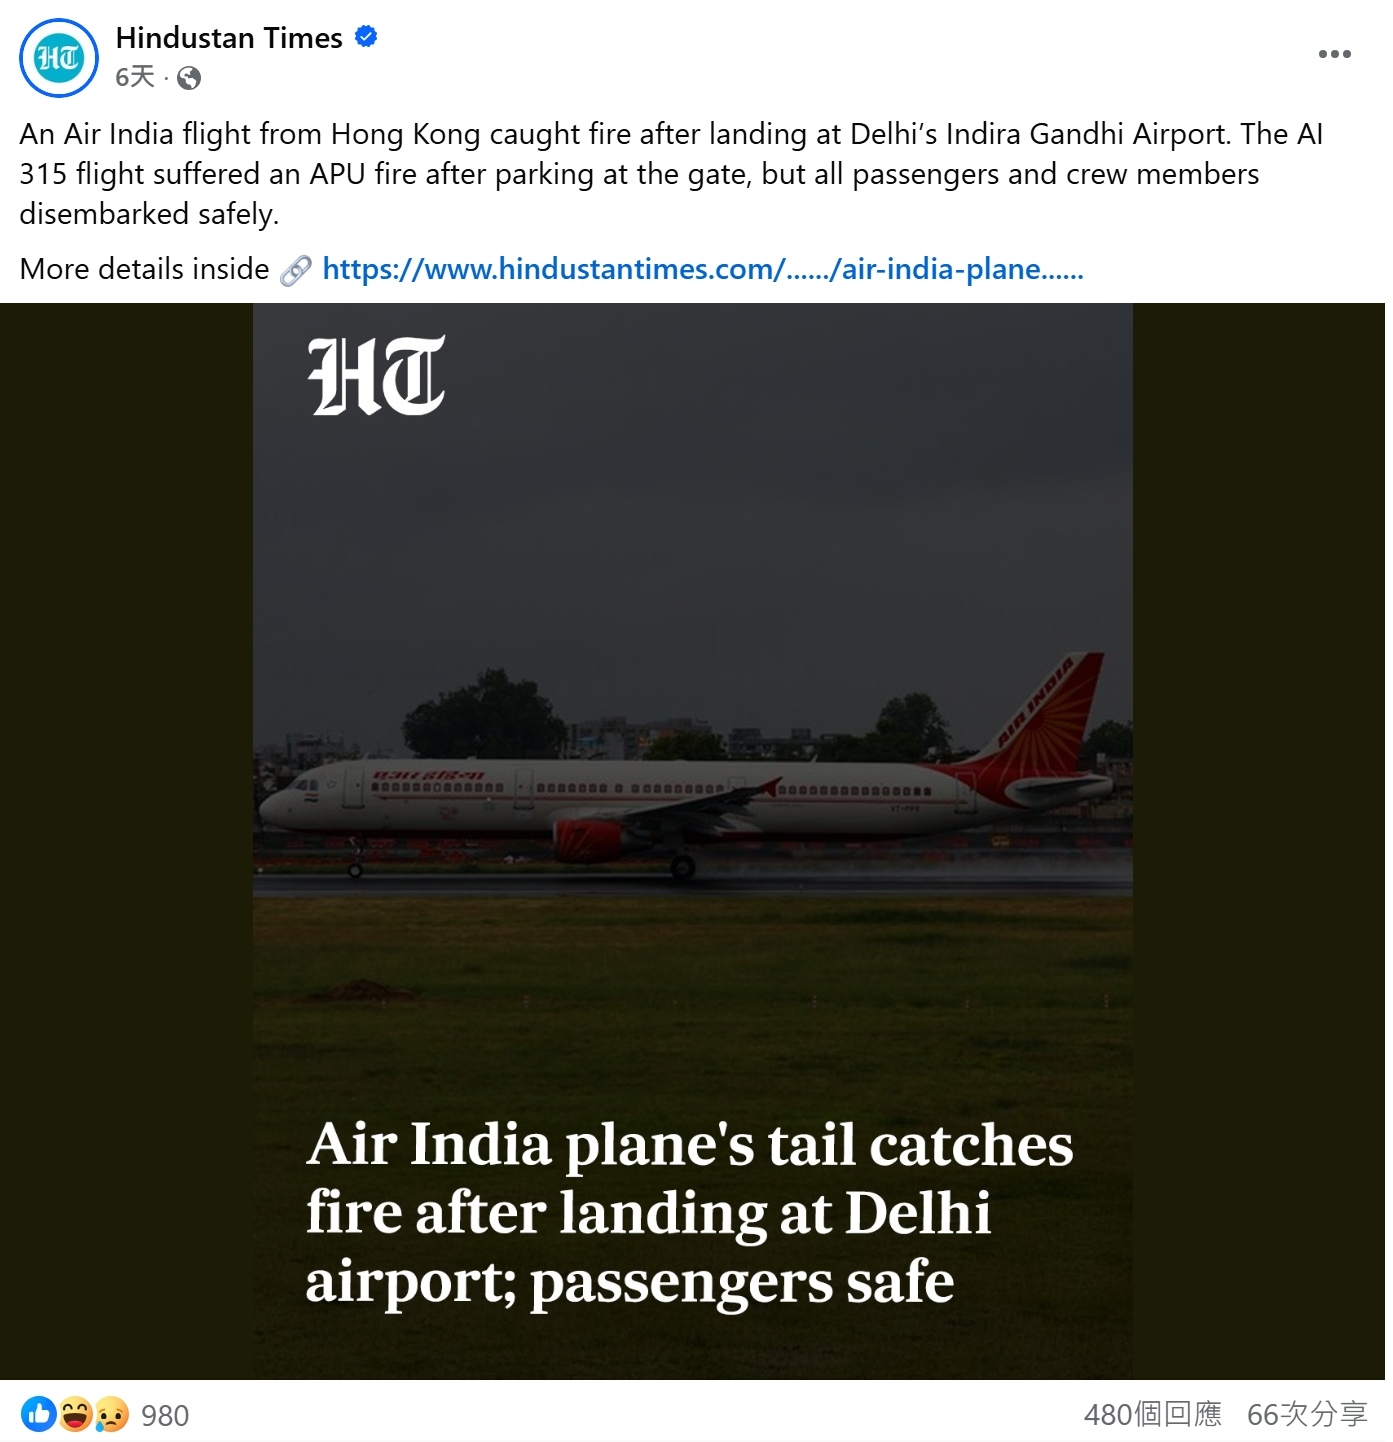Click the public globe privacy icon

[189, 78]
